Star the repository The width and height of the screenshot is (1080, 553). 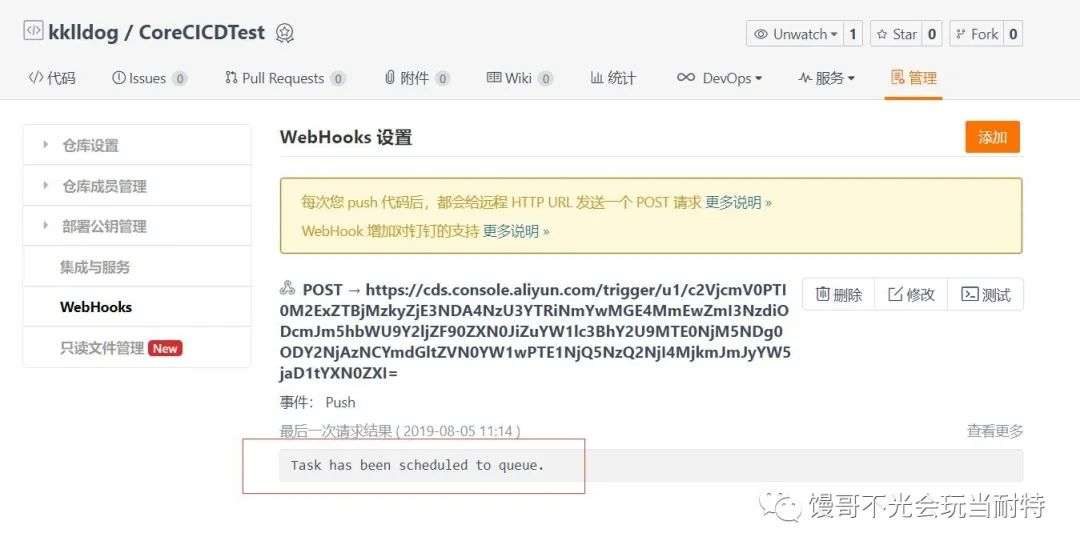(x=897, y=34)
